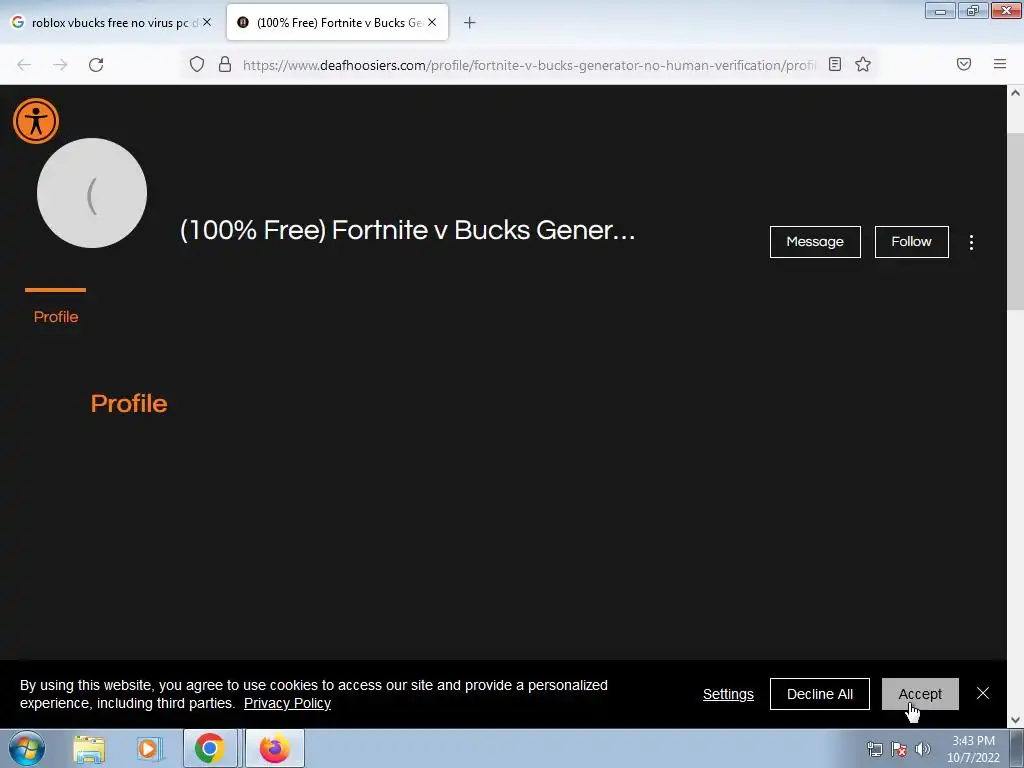Click the deafhoosiers.com URL field
Viewport: 1024px width, 768px height.
tap(529, 65)
